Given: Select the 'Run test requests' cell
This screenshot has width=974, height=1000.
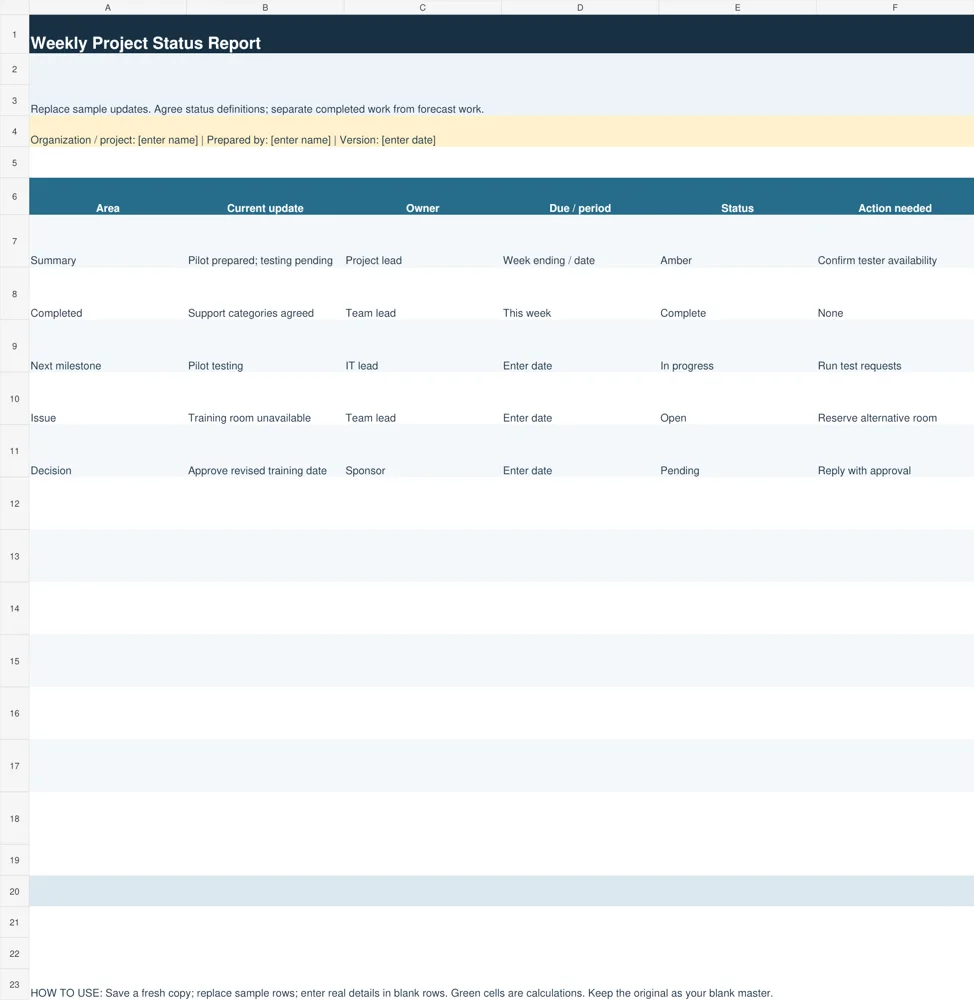Looking at the screenshot, I should [x=895, y=346].
